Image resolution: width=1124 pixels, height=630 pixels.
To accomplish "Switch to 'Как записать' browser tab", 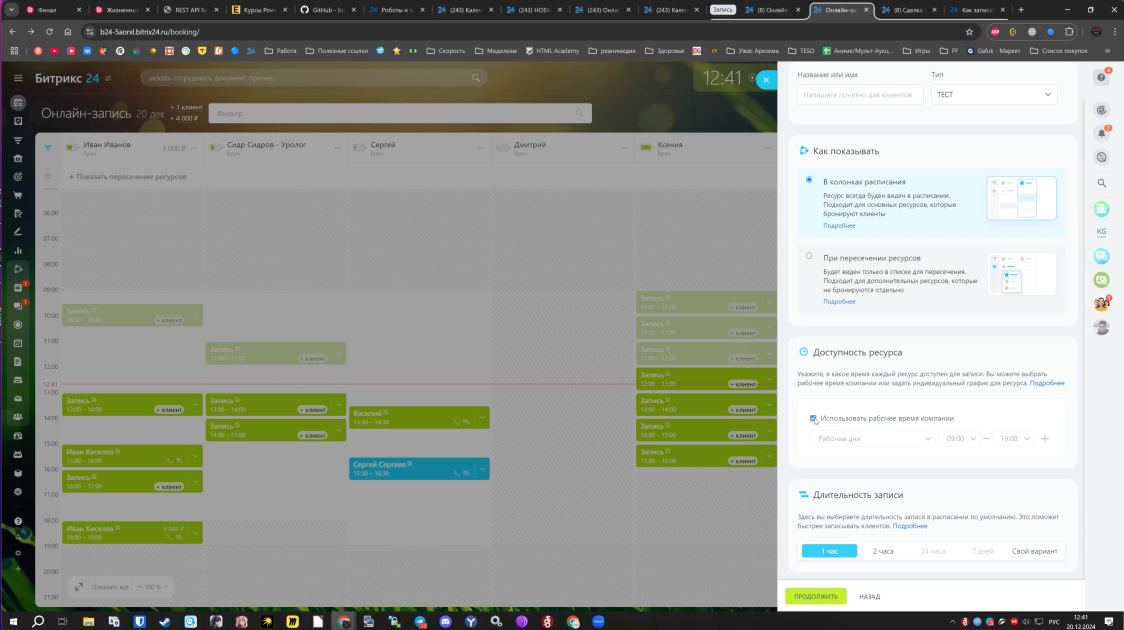I will click(978, 10).
